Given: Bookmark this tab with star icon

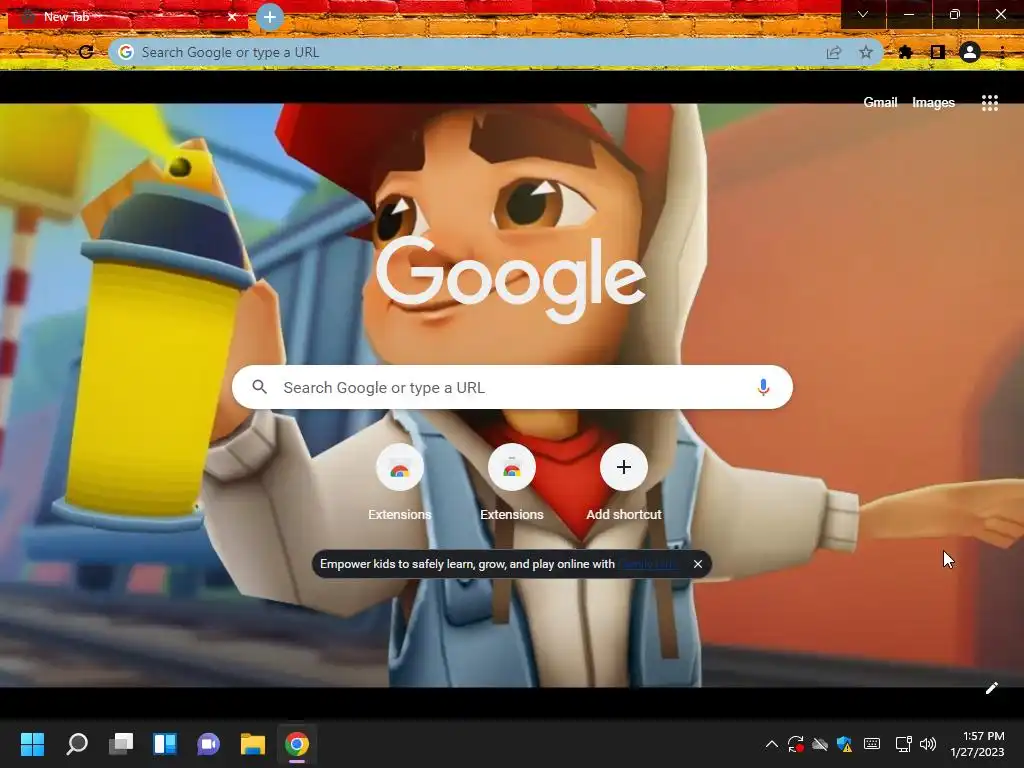Looking at the screenshot, I should pos(865,52).
